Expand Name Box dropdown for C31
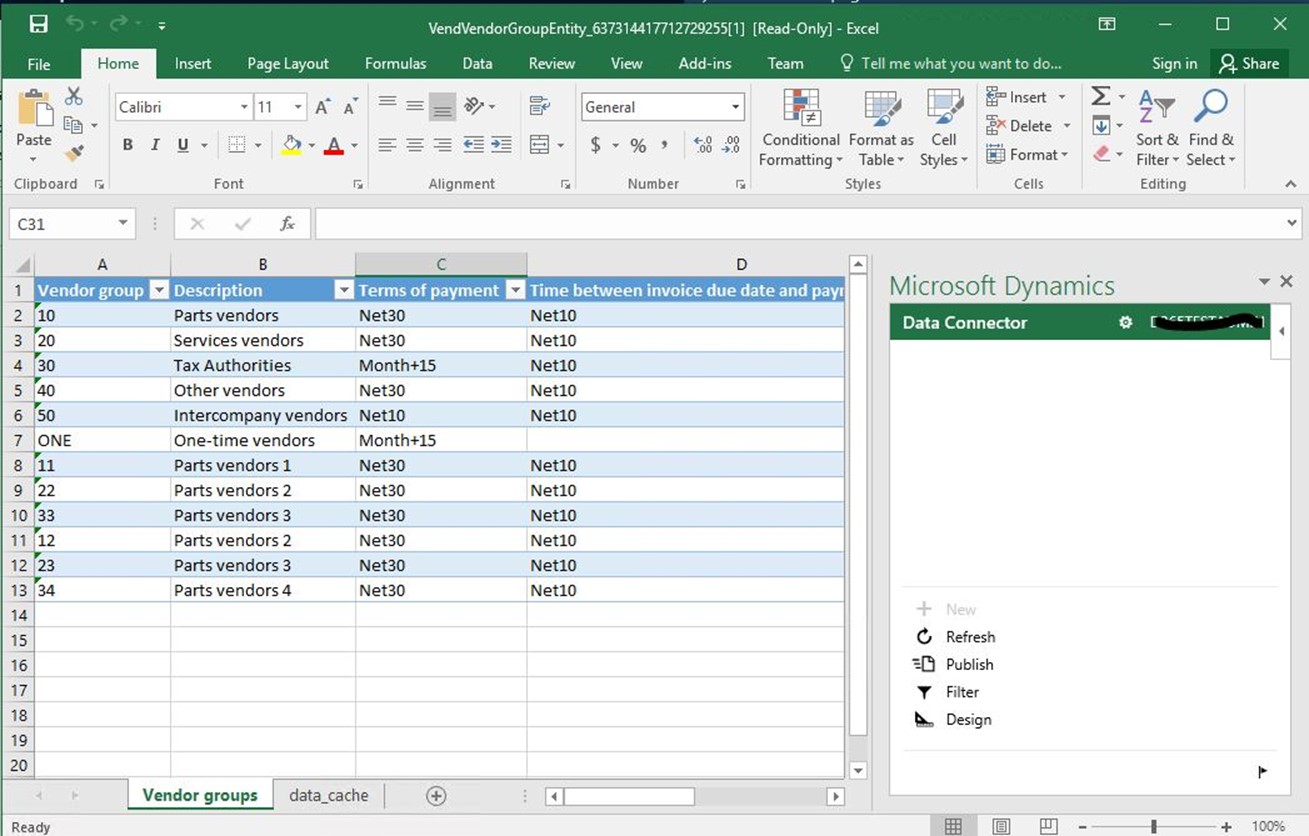1309x836 pixels. pyautogui.click(x=123, y=223)
